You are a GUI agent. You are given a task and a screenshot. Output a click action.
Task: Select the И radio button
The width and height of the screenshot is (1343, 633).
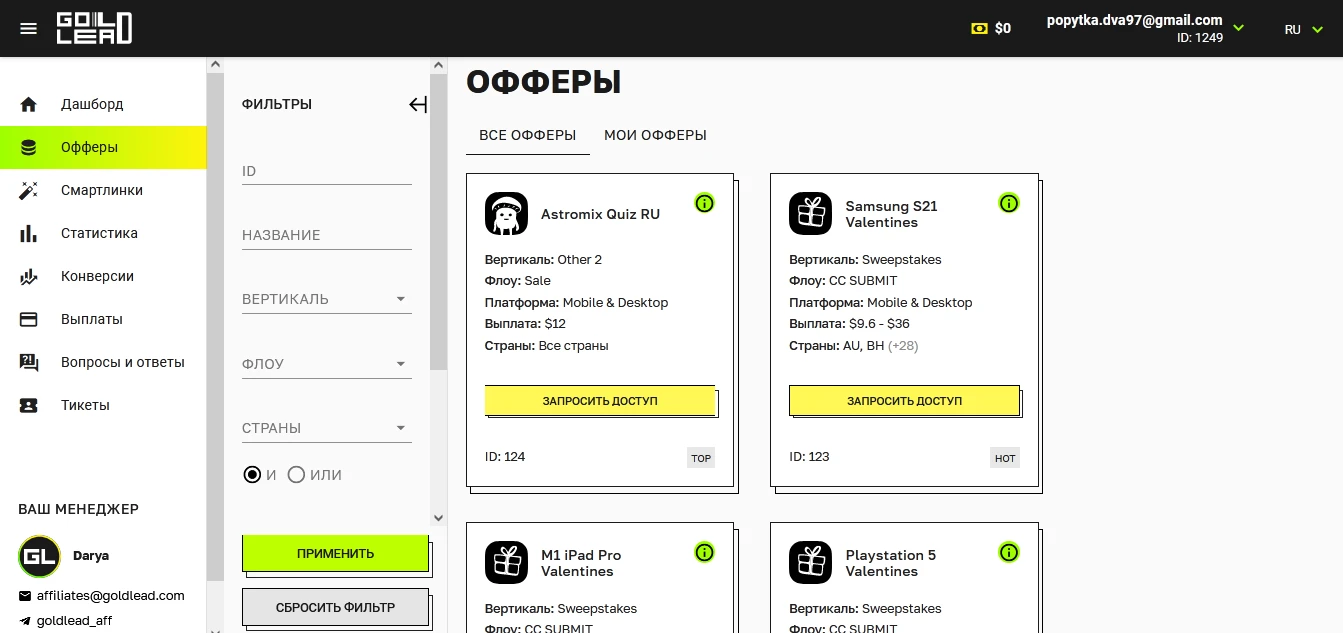tap(252, 475)
